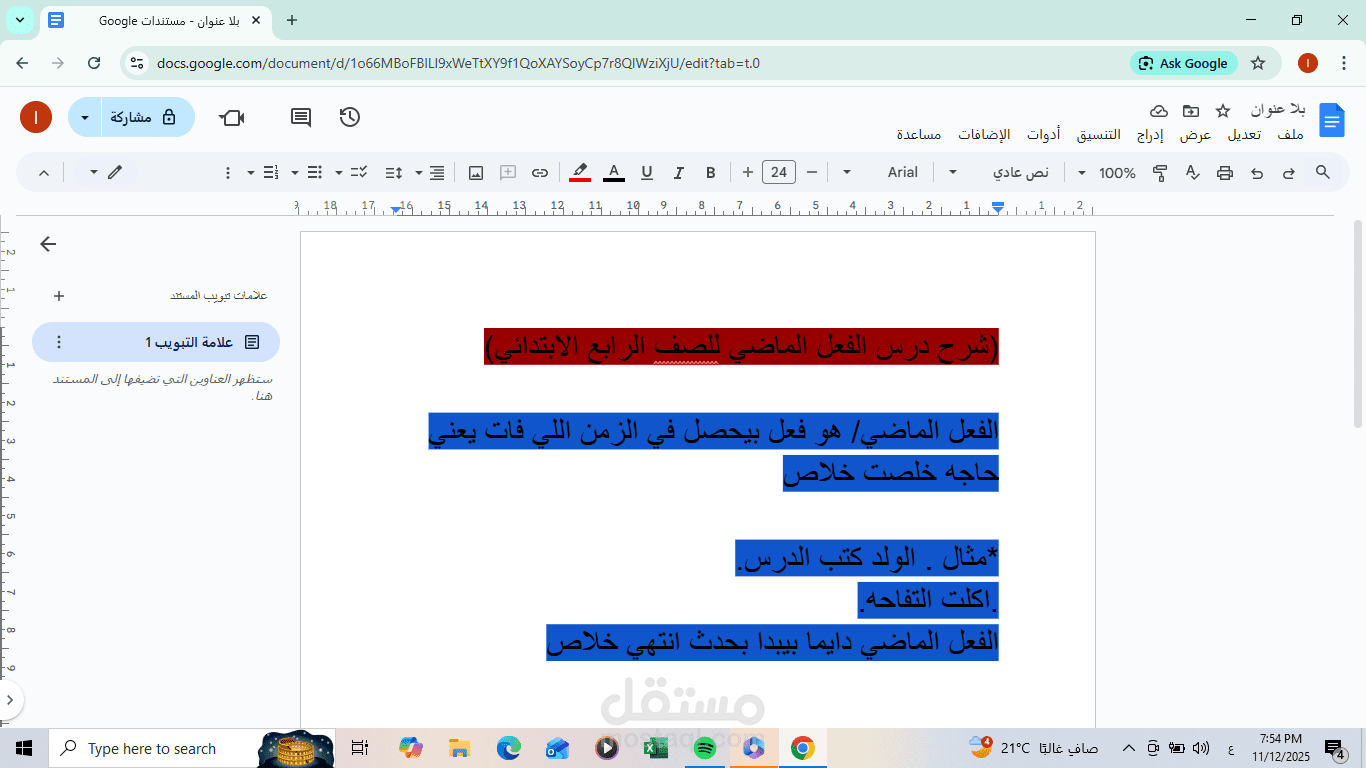This screenshot has width=1366, height=768.
Task: Insert an image
Action: 476,173
